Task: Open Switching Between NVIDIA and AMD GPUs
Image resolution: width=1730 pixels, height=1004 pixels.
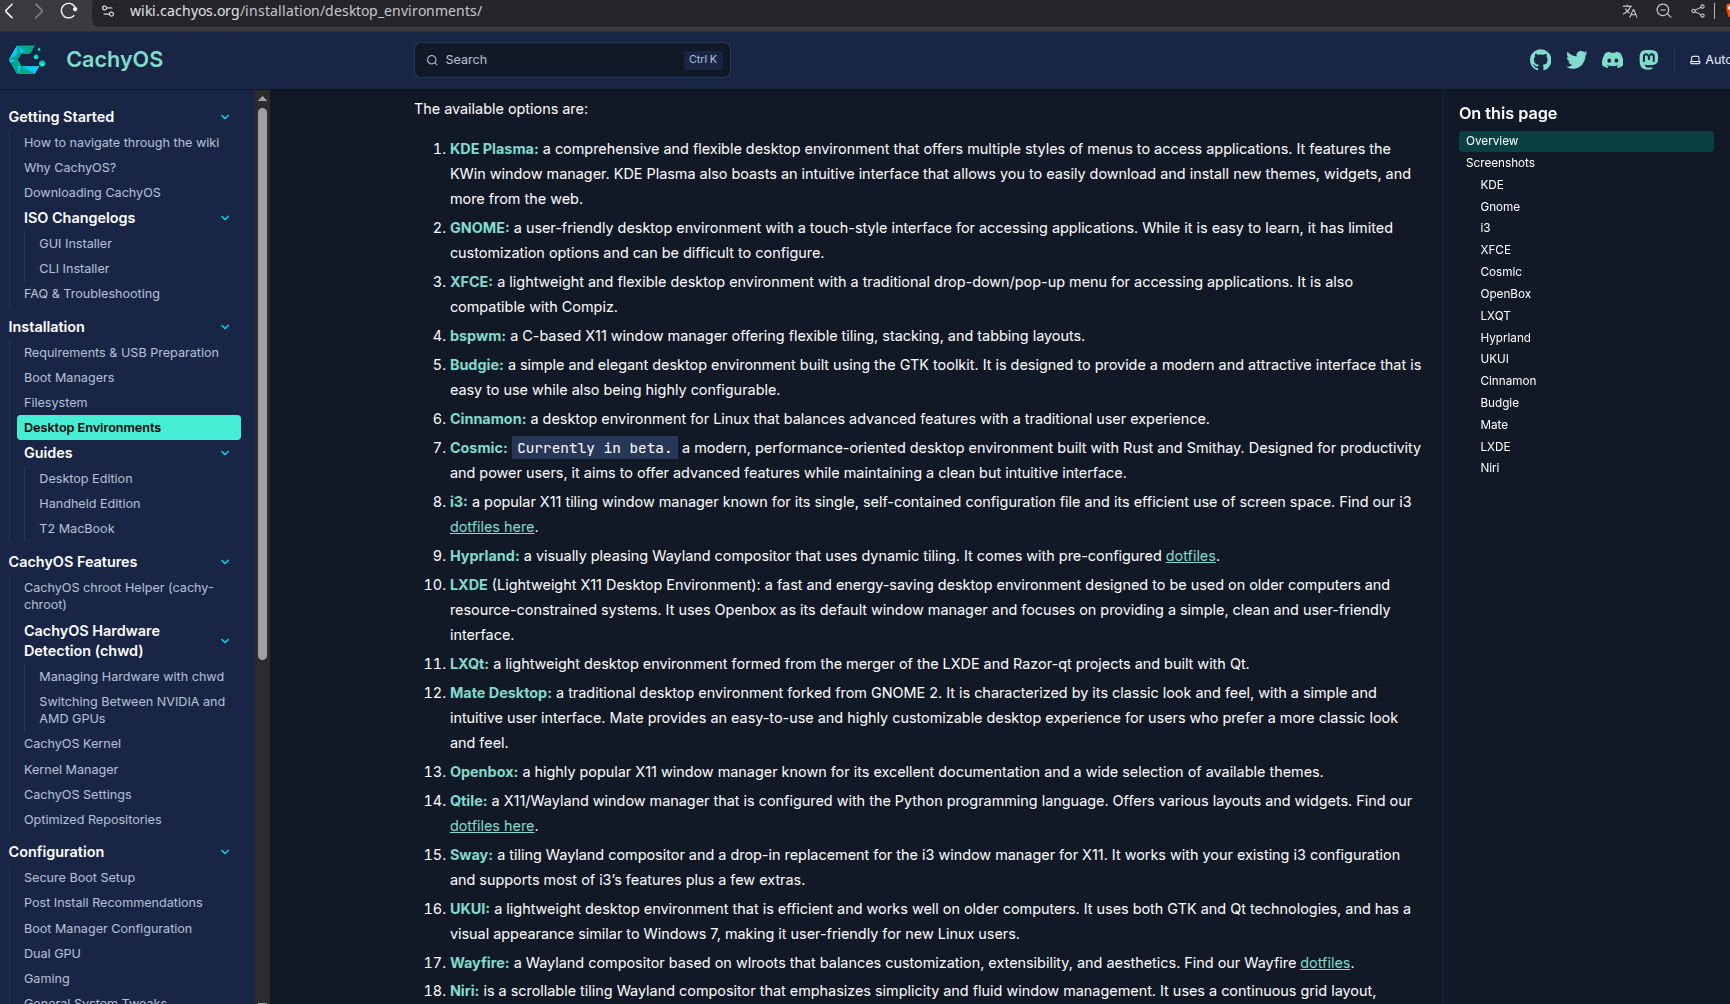Action: (x=132, y=710)
